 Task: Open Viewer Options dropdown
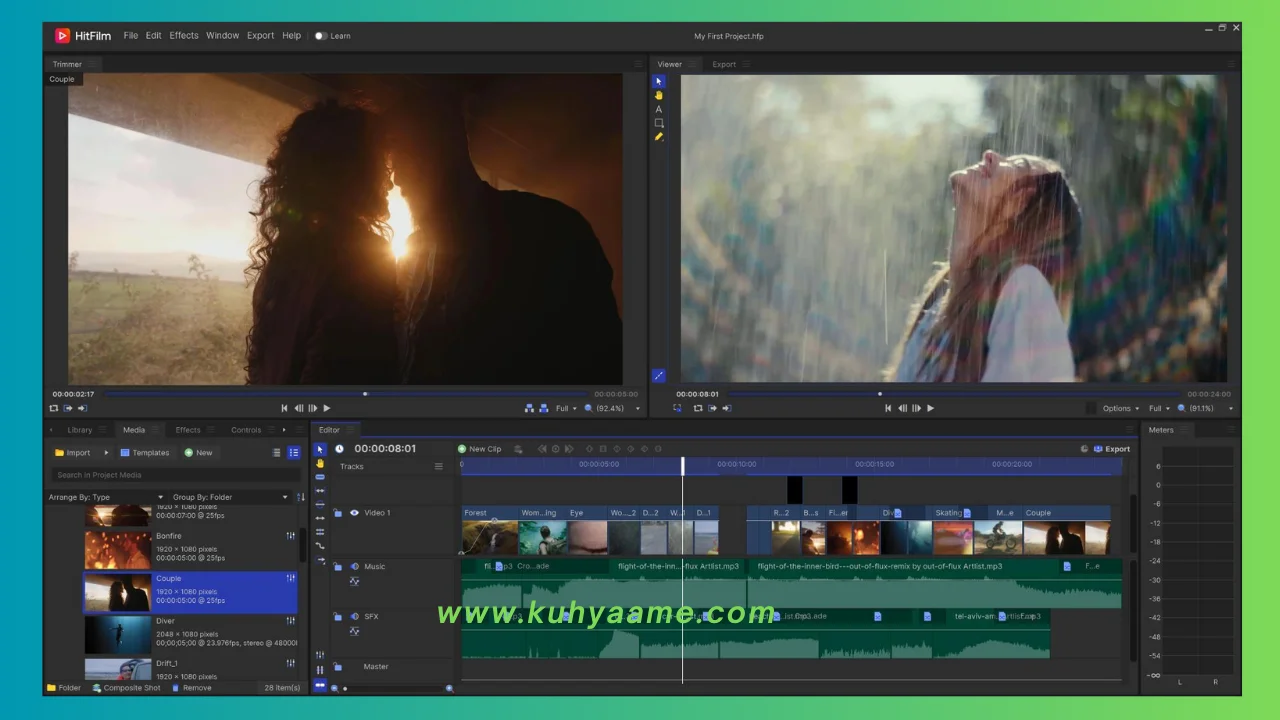pyautogui.click(x=1121, y=408)
